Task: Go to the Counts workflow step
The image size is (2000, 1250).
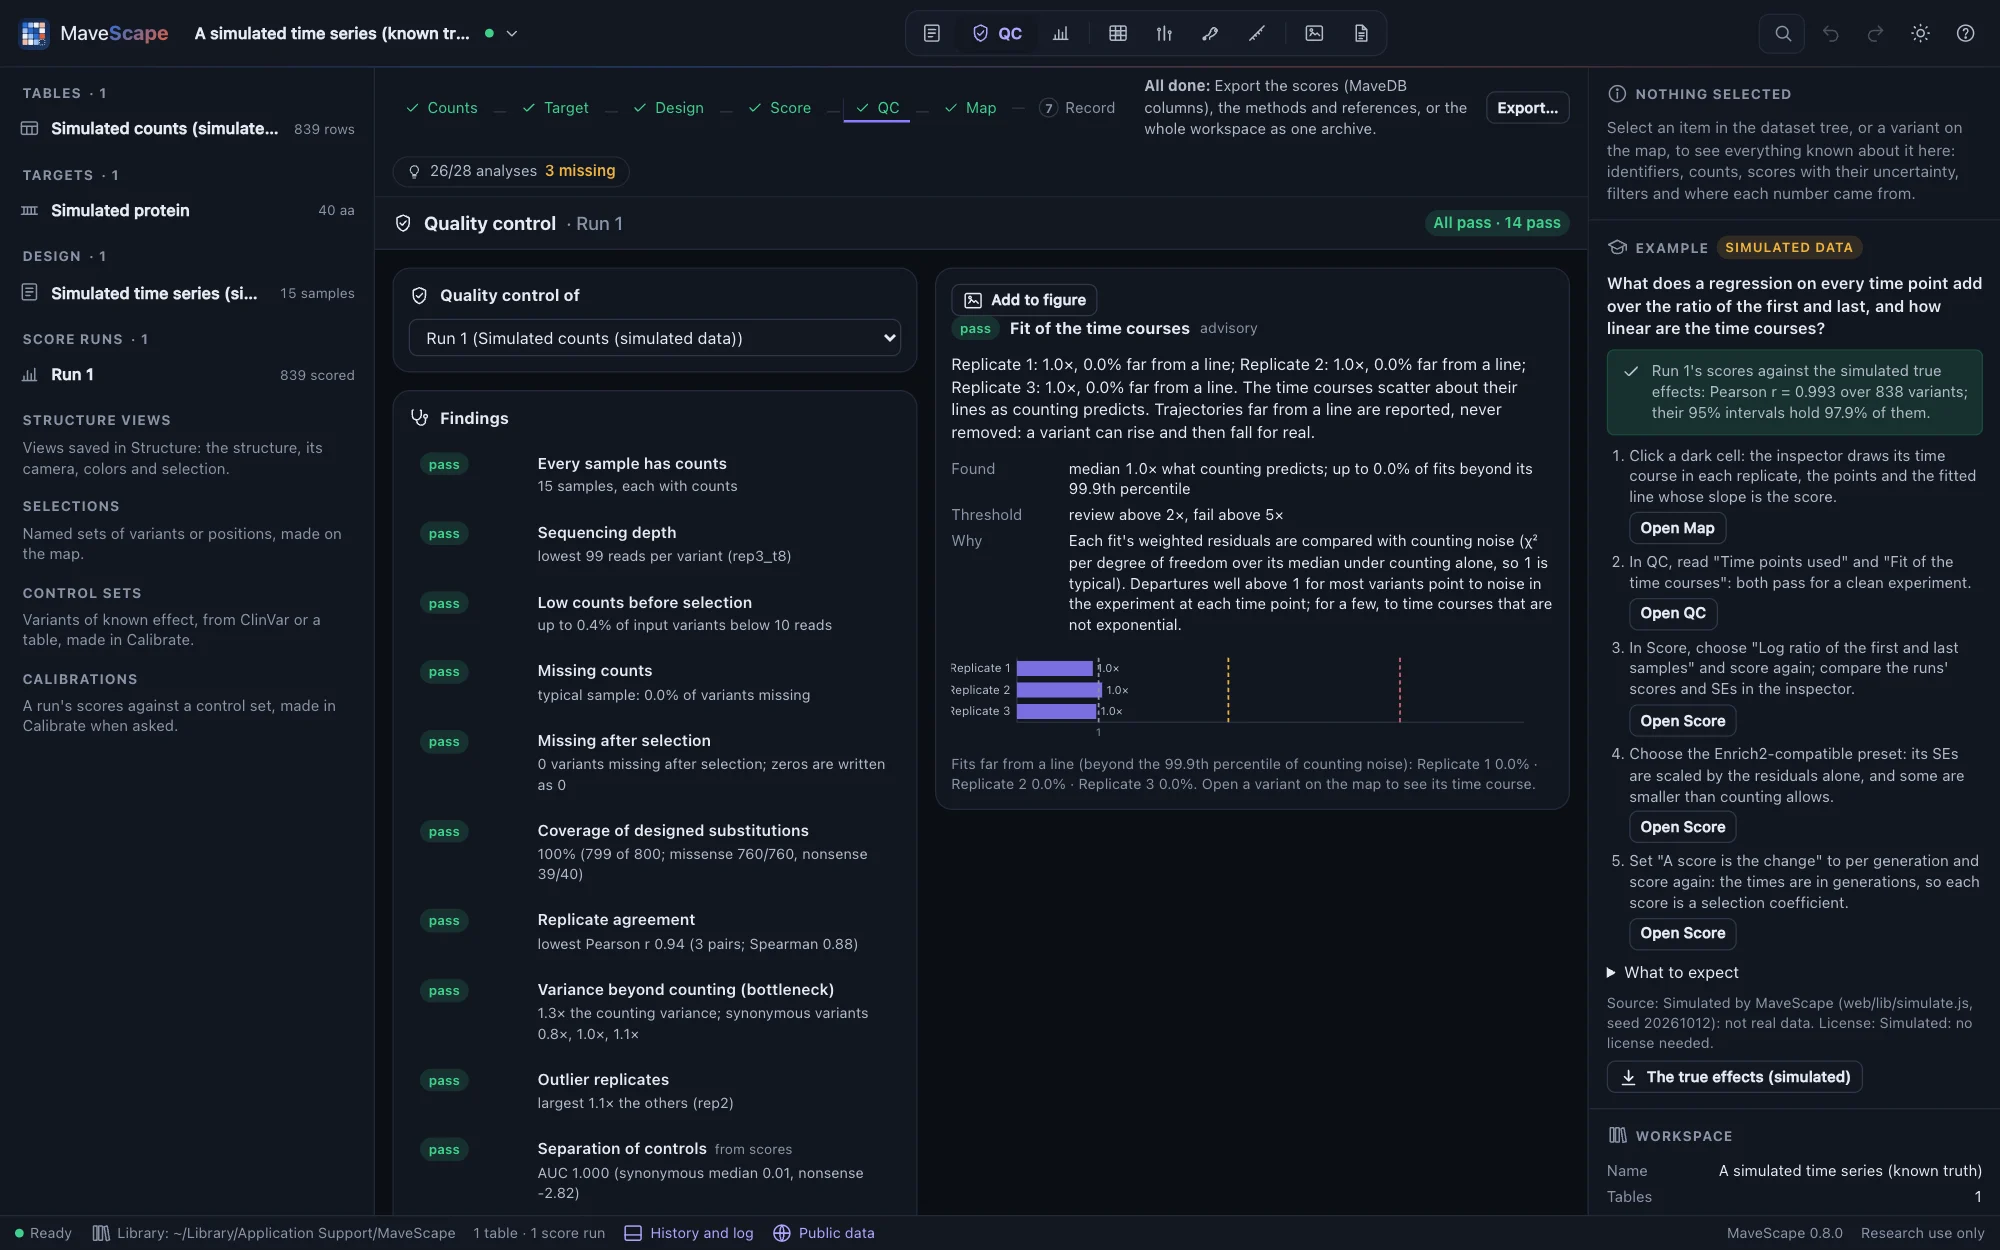Action: (x=441, y=108)
